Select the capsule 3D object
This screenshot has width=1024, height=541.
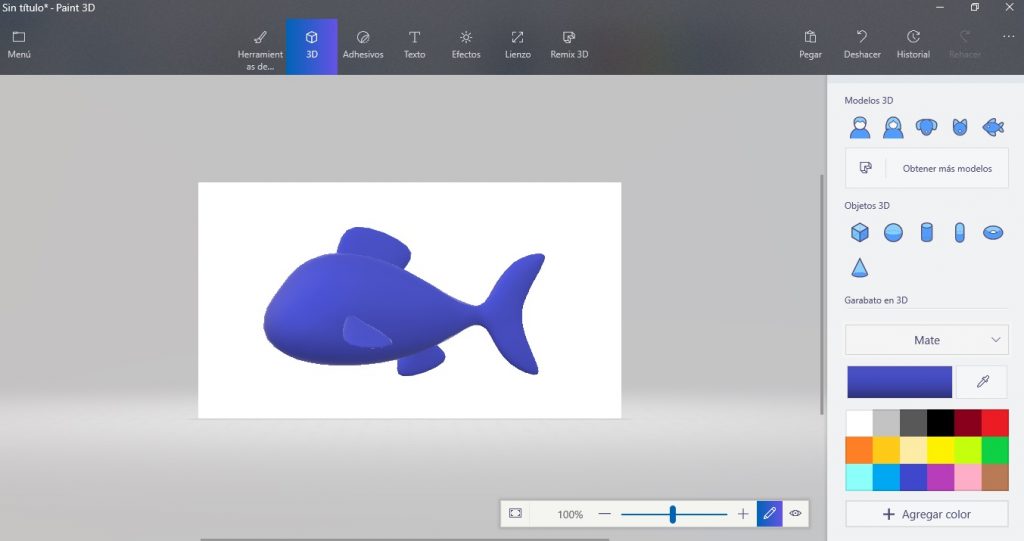click(959, 232)
